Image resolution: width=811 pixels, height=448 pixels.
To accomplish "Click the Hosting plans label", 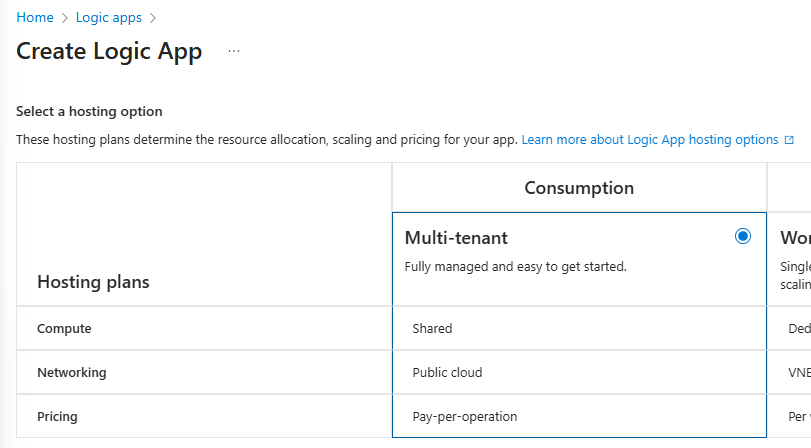I will pyautogui.click(x=93, y=282).
